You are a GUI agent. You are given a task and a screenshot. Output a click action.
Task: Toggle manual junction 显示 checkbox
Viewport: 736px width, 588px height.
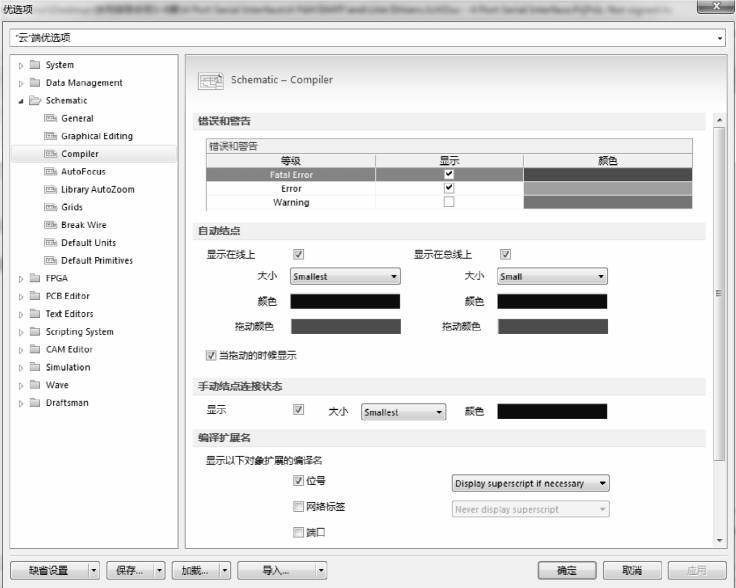(x=299, y=410)
